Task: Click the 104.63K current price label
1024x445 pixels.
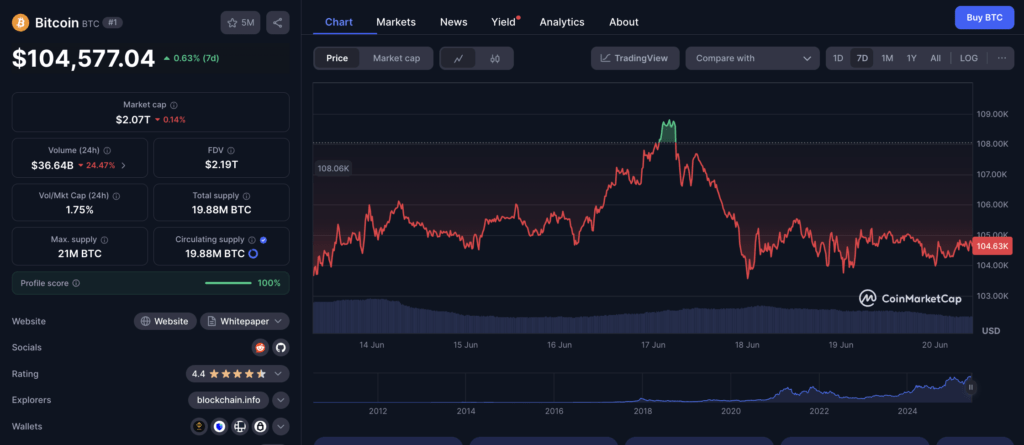Action: click(992, 246)
